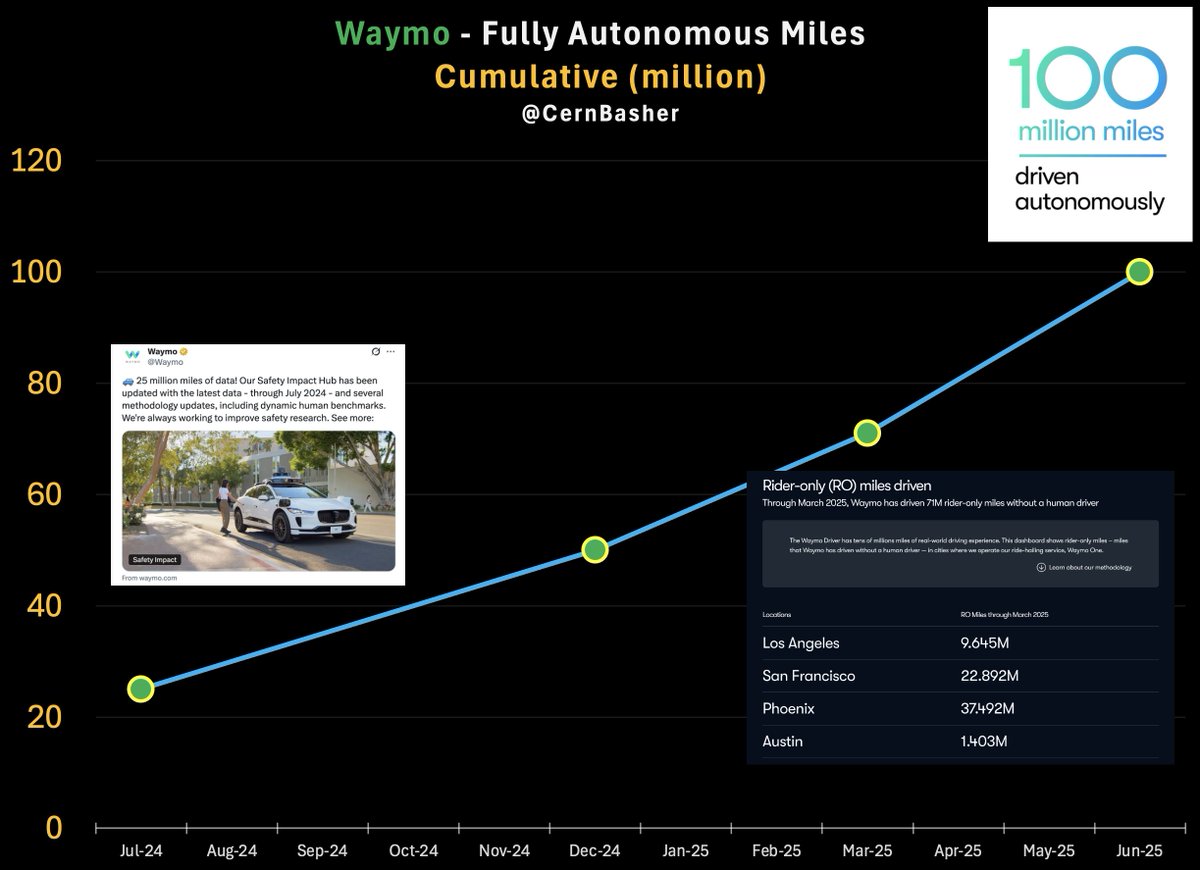Click the Jun-25 data point at 100 million
1200x870 pixels.
(x=1139, y=271)
